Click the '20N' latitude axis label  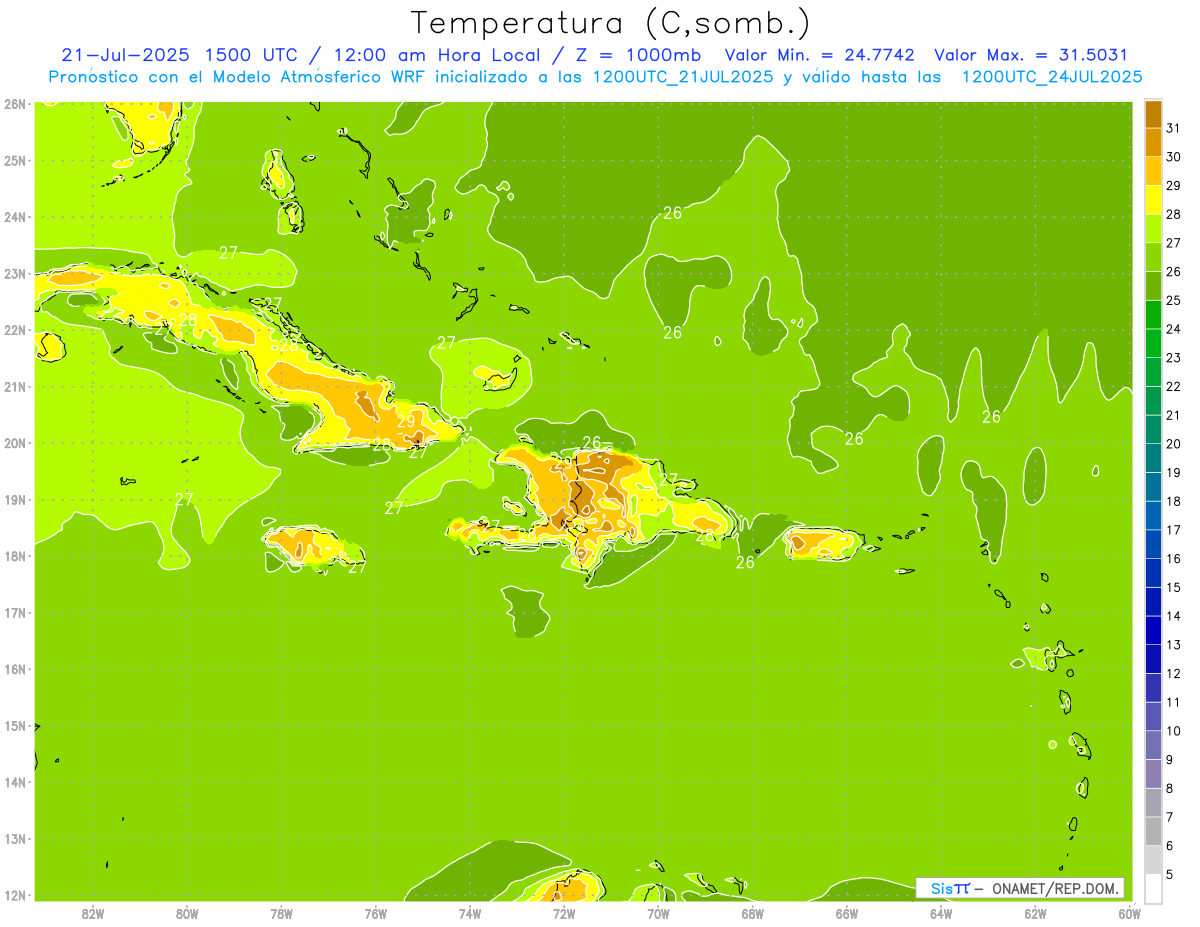14,443
